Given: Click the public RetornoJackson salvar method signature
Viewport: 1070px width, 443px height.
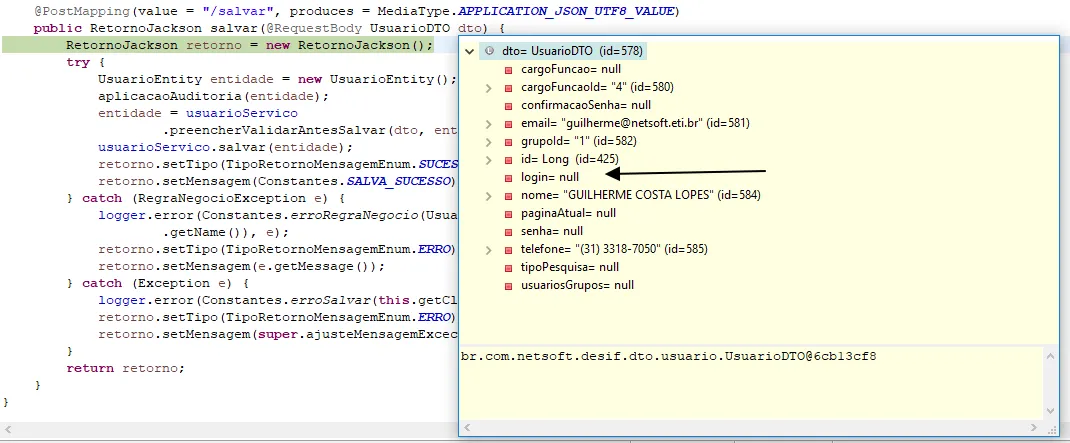Looking at the screenshot, I should (x=270, y=29).
